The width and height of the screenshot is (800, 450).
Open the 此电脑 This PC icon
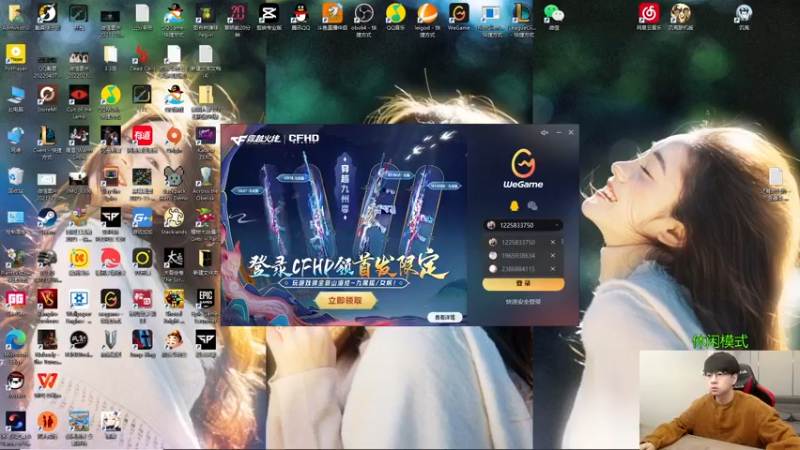(15, 98)
